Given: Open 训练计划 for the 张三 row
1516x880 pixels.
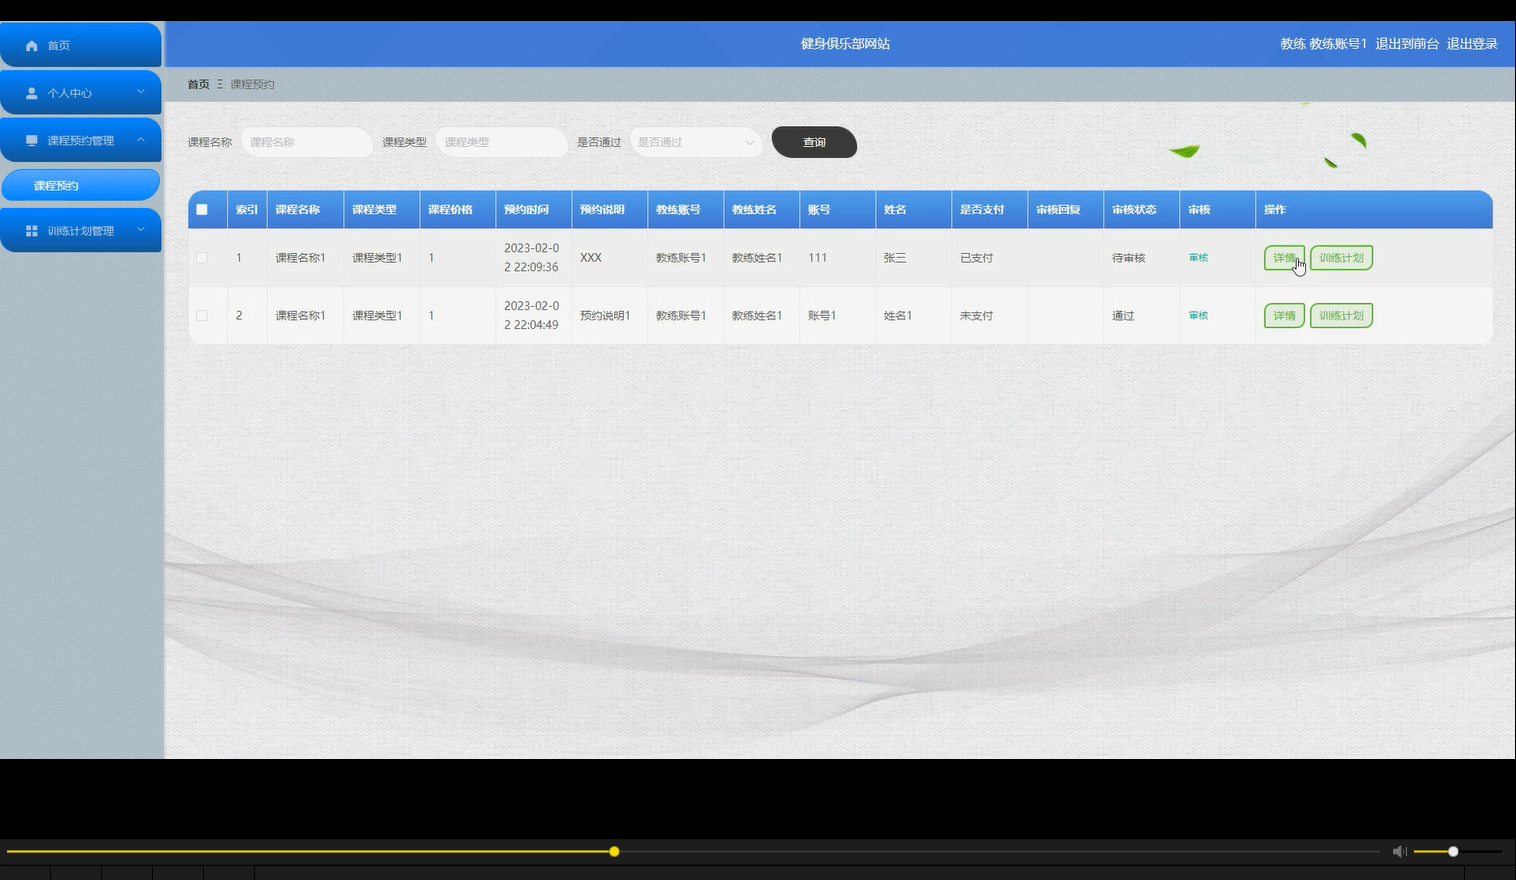Looking at the screenshot, I should 1341,258.
